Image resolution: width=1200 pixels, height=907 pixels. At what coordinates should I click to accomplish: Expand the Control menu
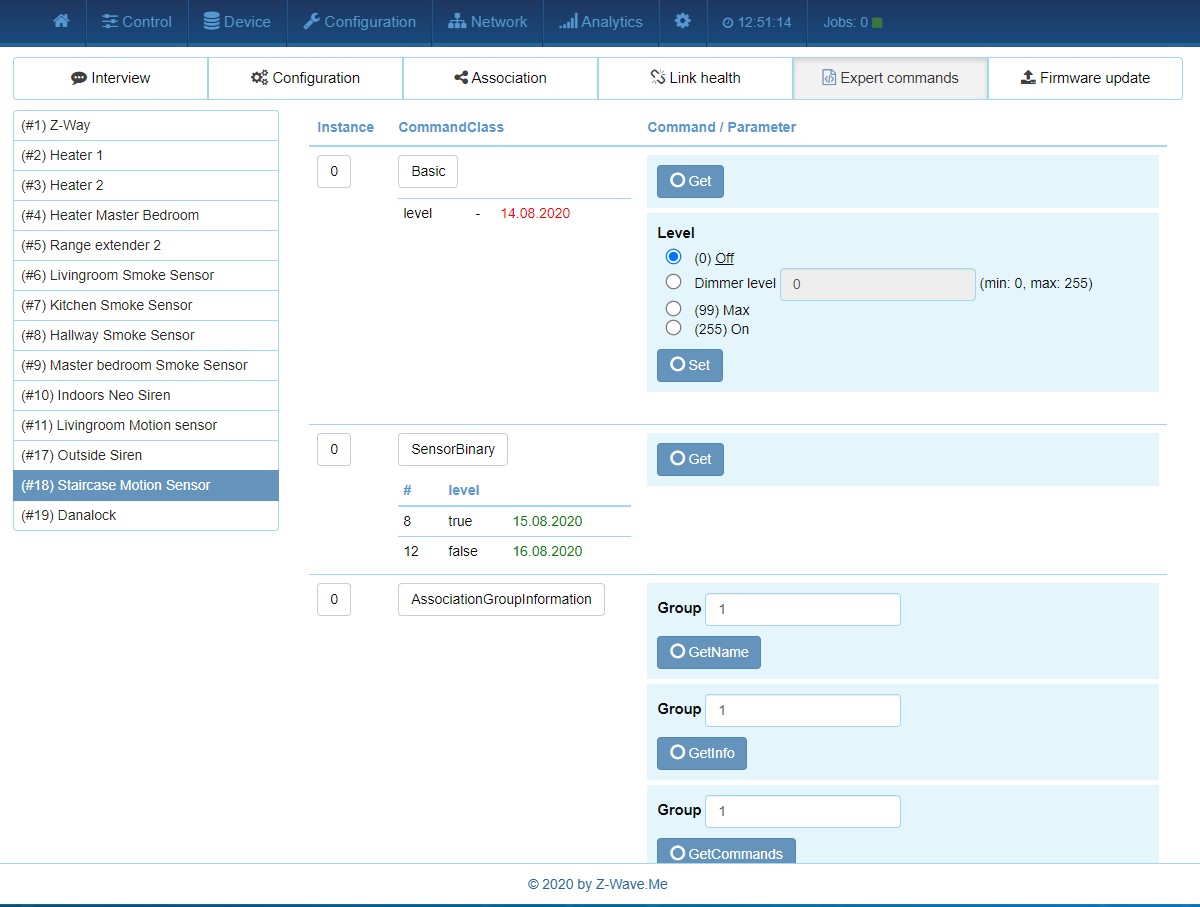click(x=137, y=22)
